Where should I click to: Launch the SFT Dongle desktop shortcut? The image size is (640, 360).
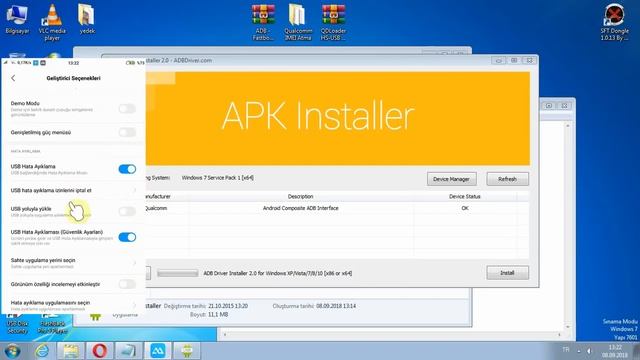[614, 22]
